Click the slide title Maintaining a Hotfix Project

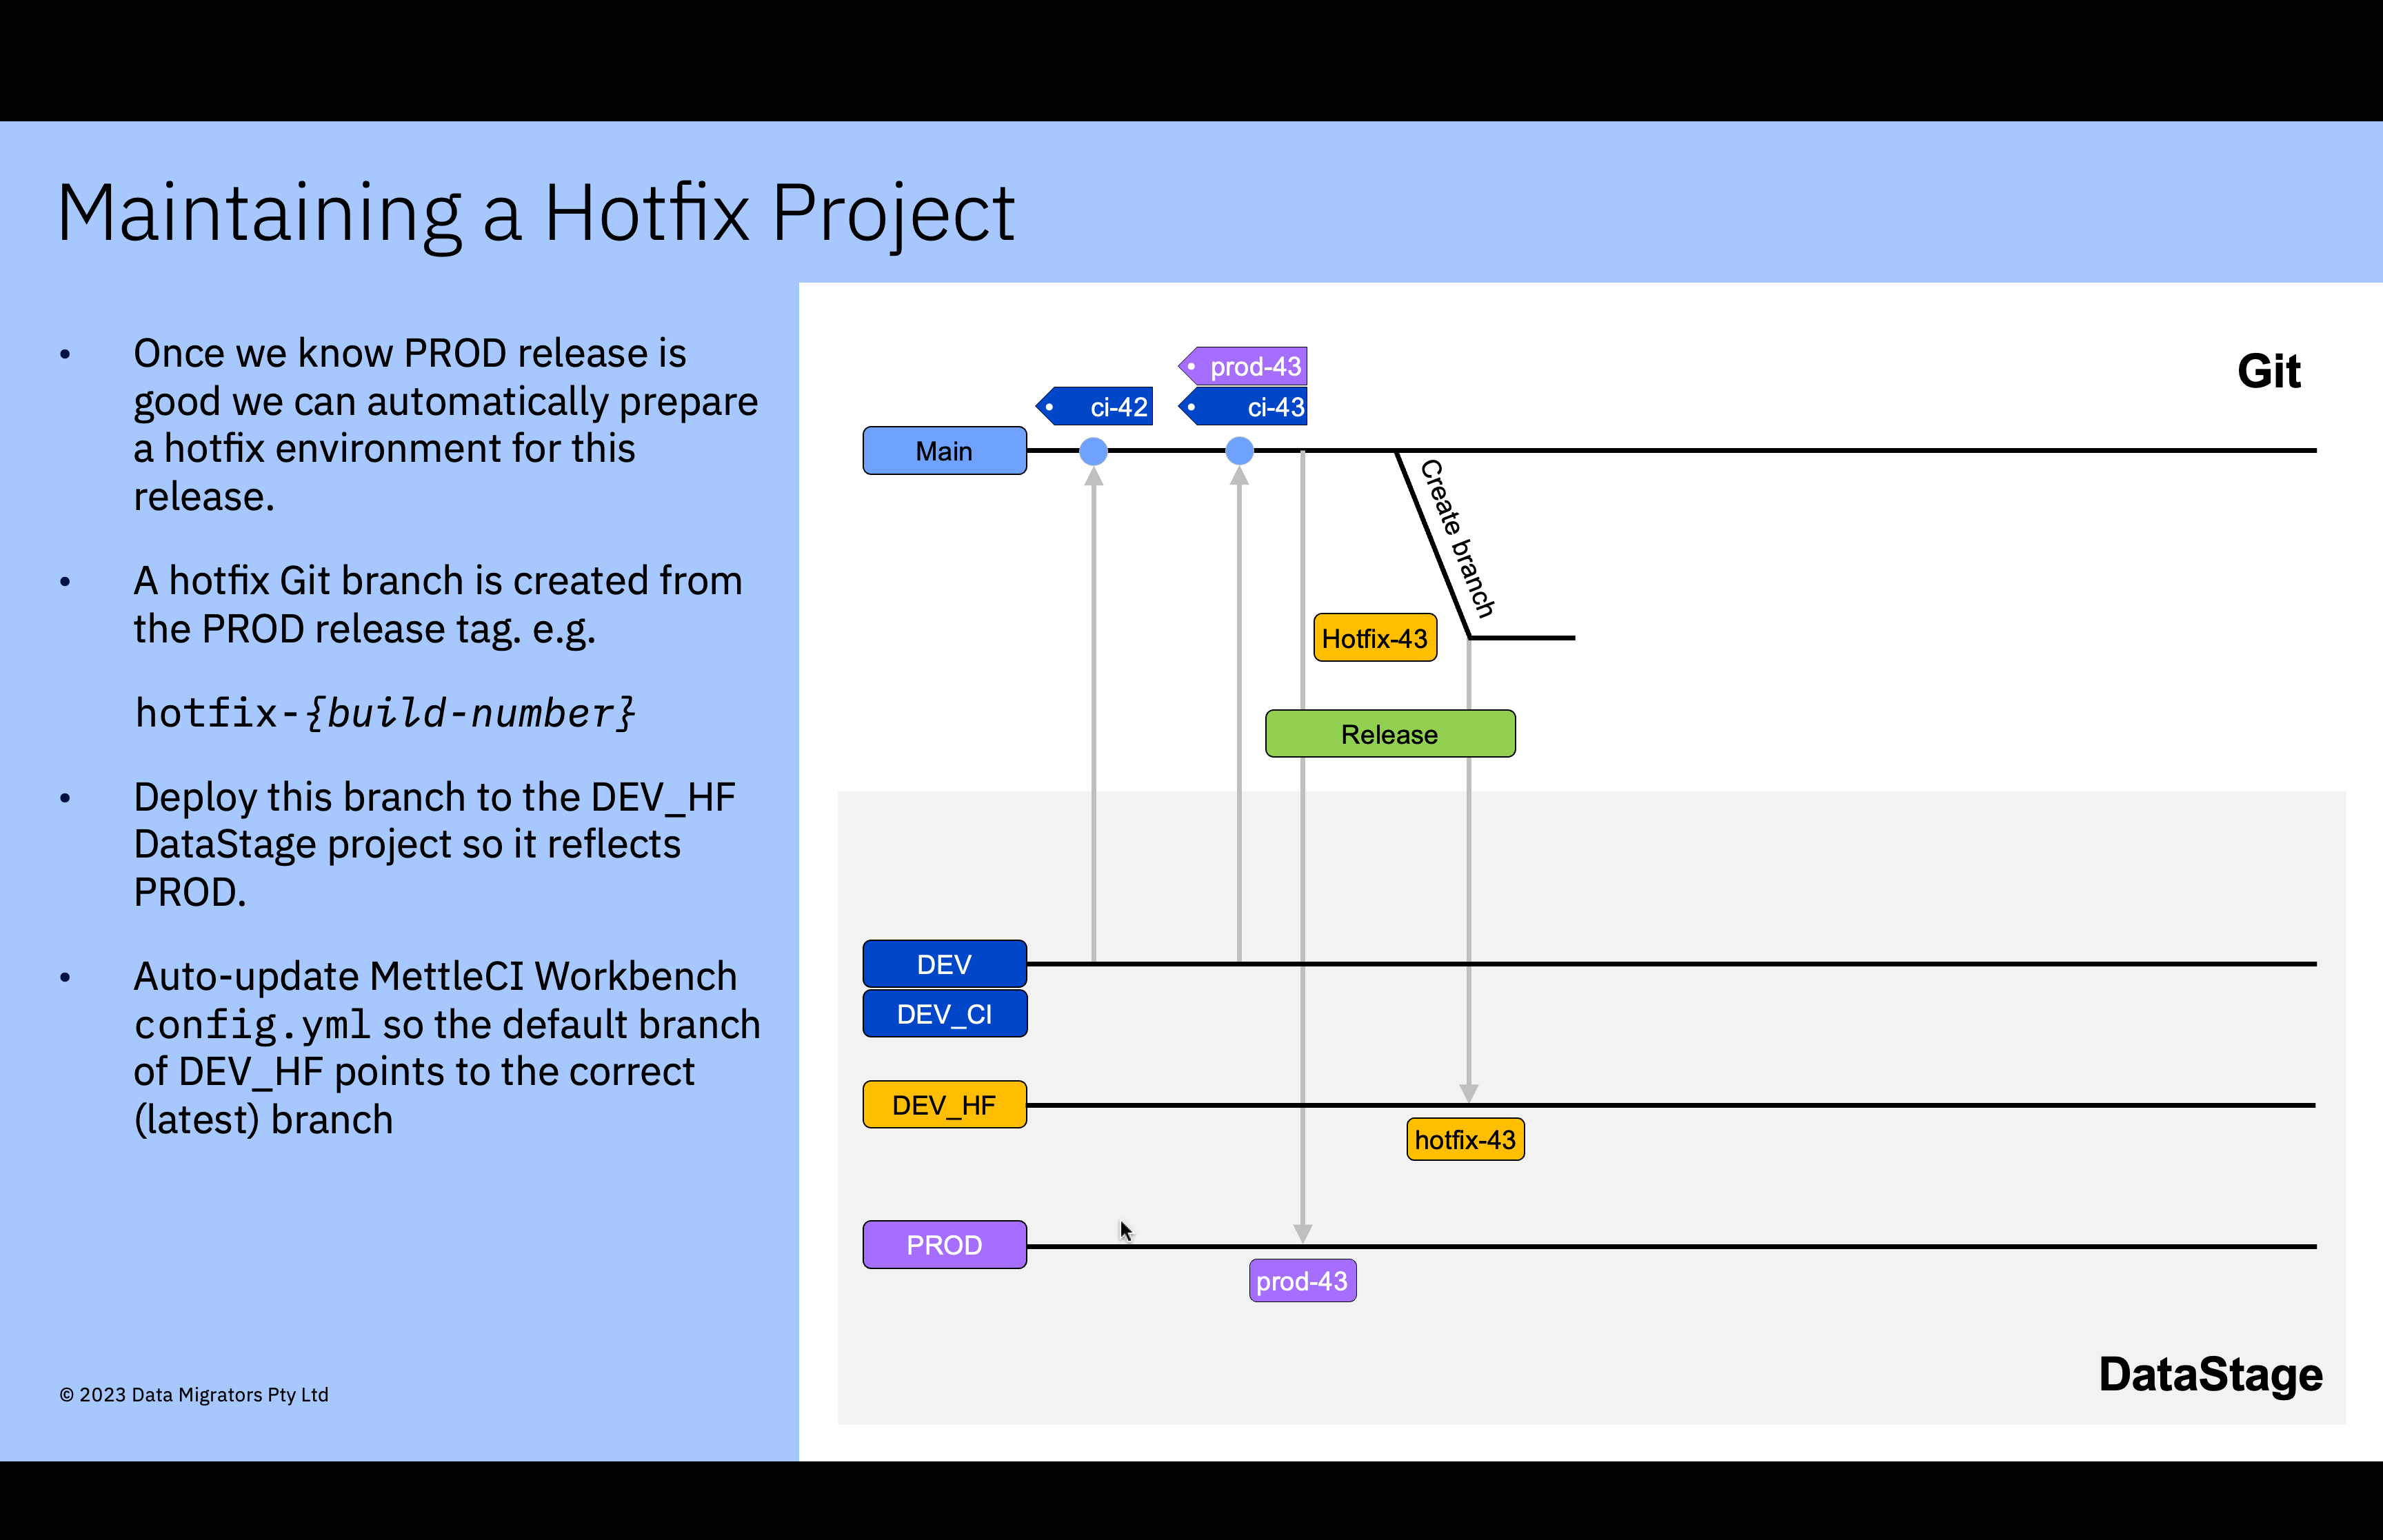[536, 213]
